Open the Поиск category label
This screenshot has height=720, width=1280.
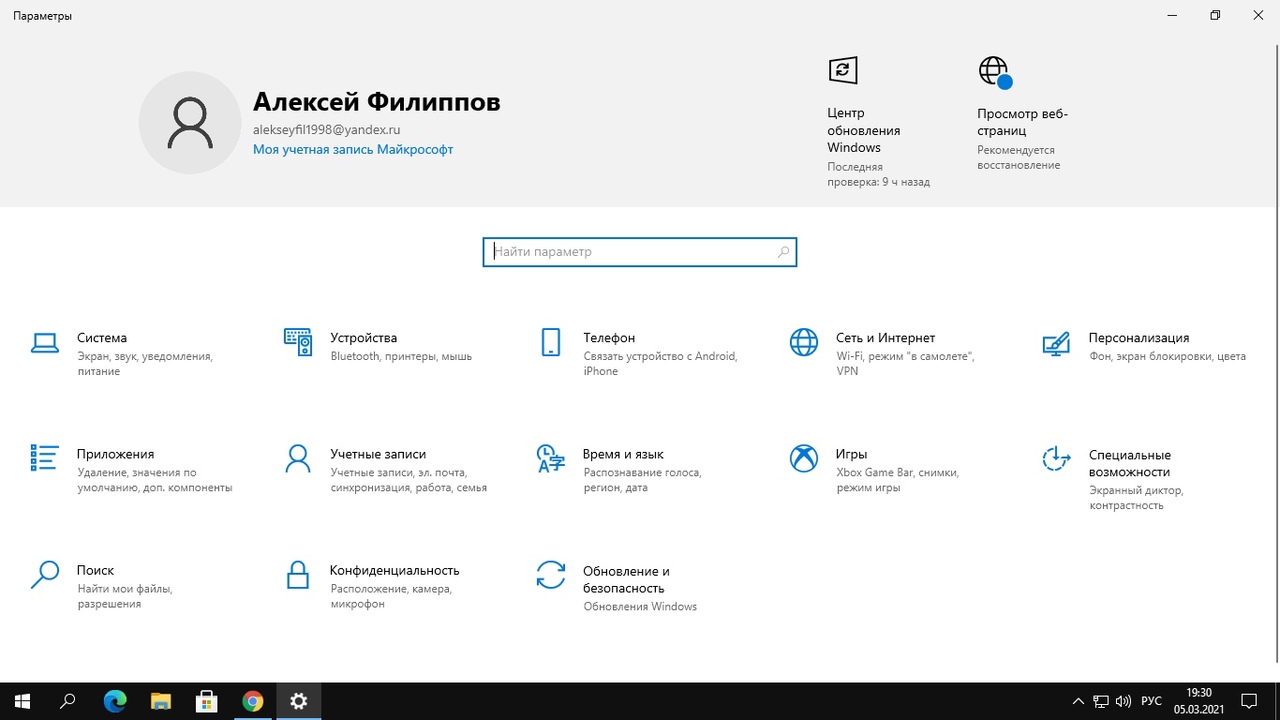point(96,570)
